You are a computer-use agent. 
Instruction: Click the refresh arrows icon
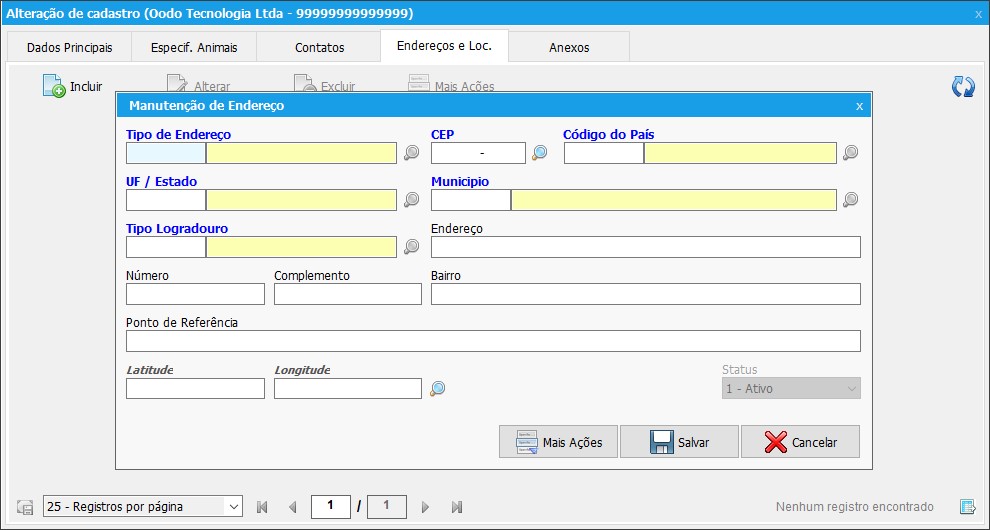click(963, 87)
